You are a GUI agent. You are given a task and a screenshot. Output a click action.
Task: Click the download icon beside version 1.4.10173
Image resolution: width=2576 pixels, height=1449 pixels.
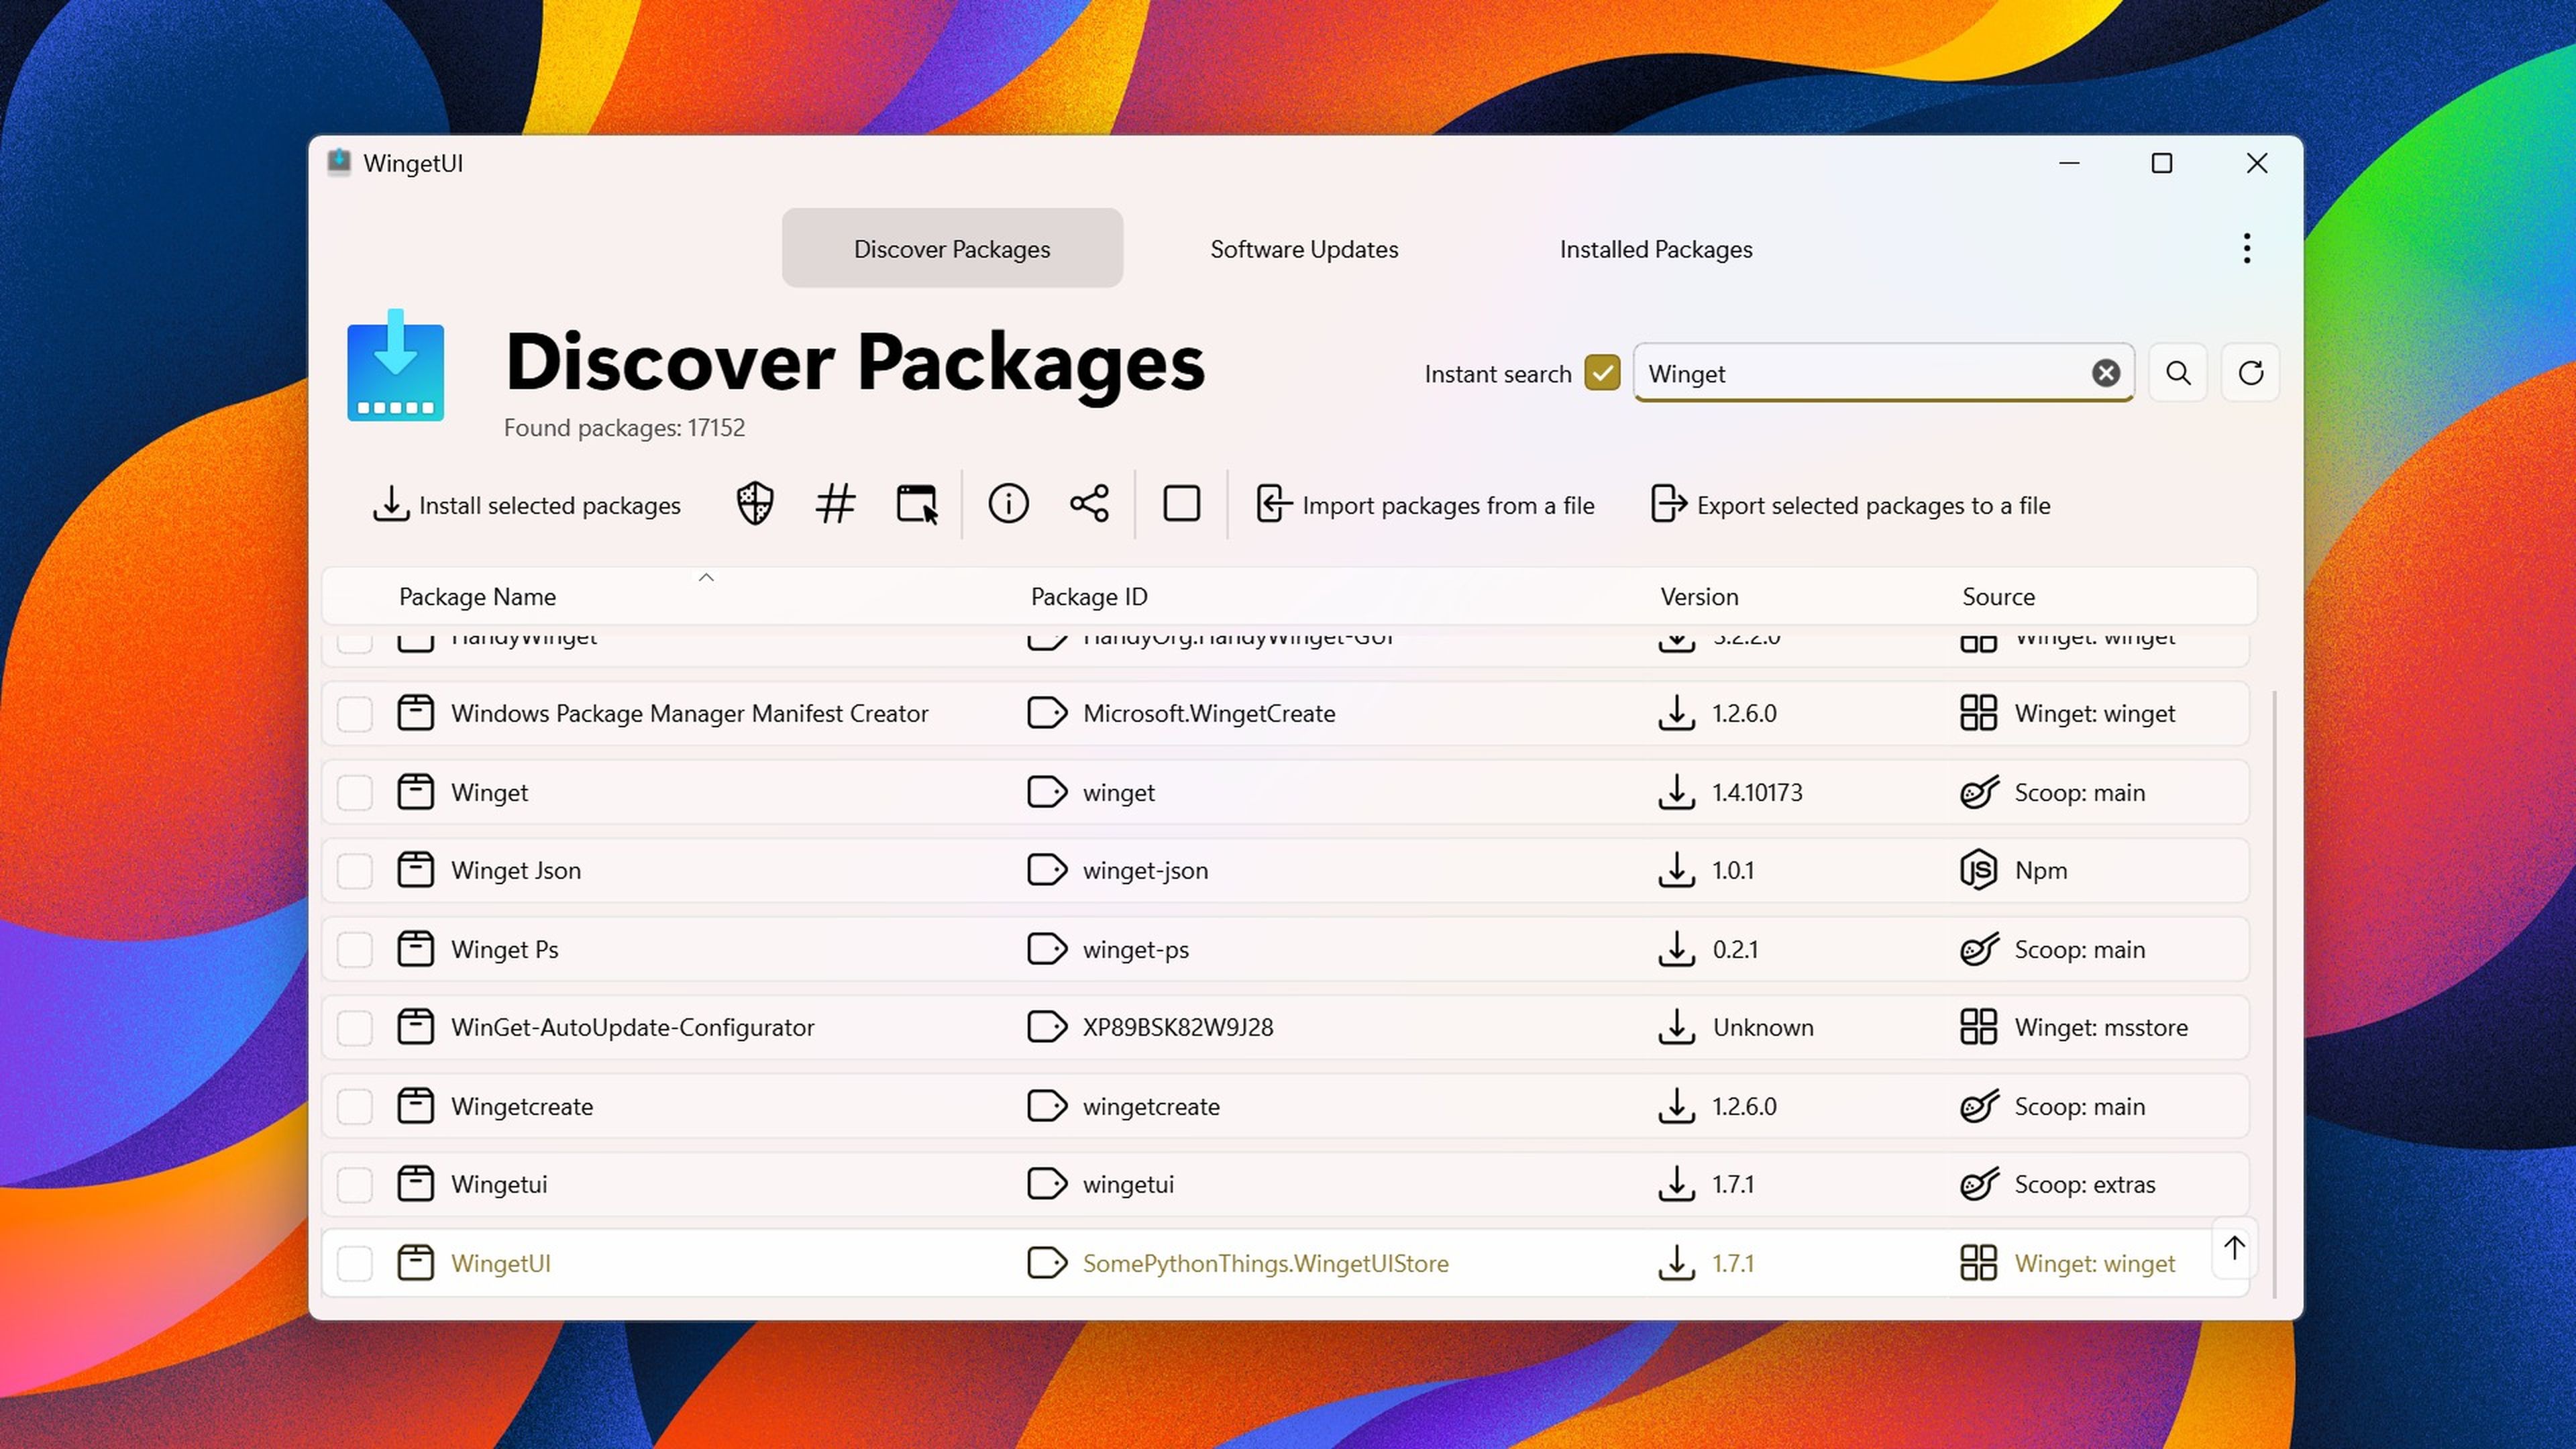point(1676,792)
